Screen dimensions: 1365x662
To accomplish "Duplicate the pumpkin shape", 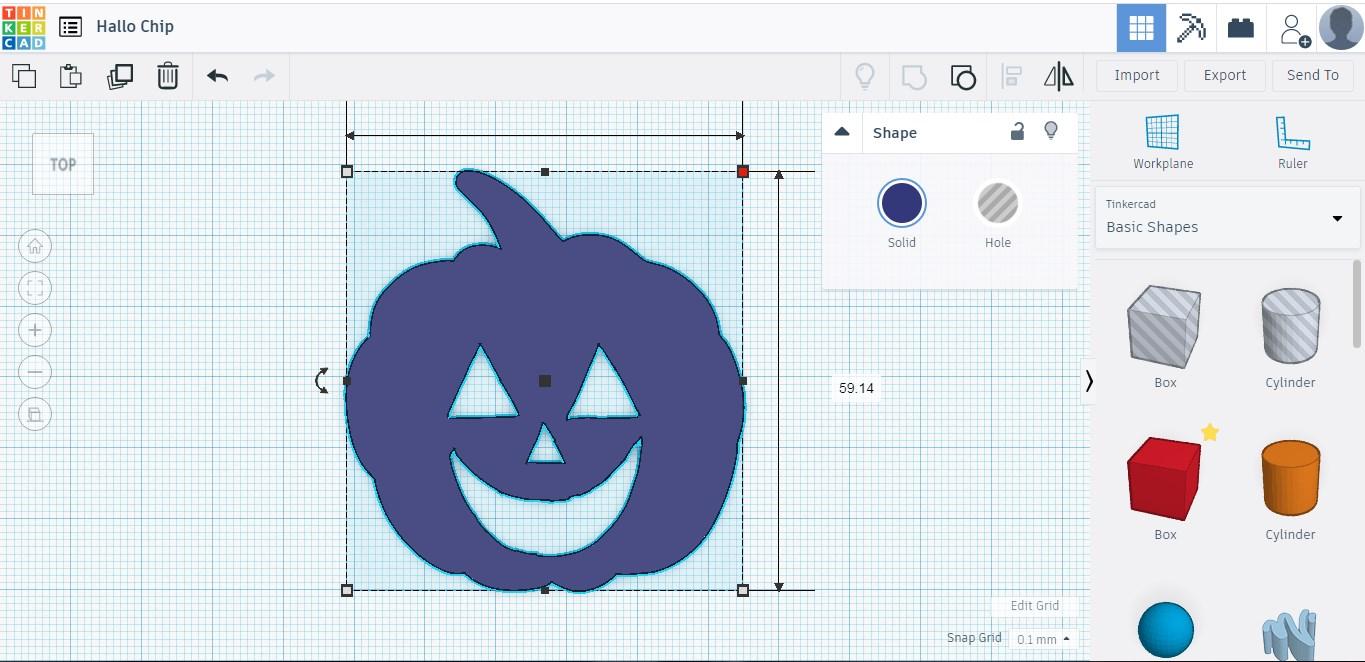I will [120, 75].
